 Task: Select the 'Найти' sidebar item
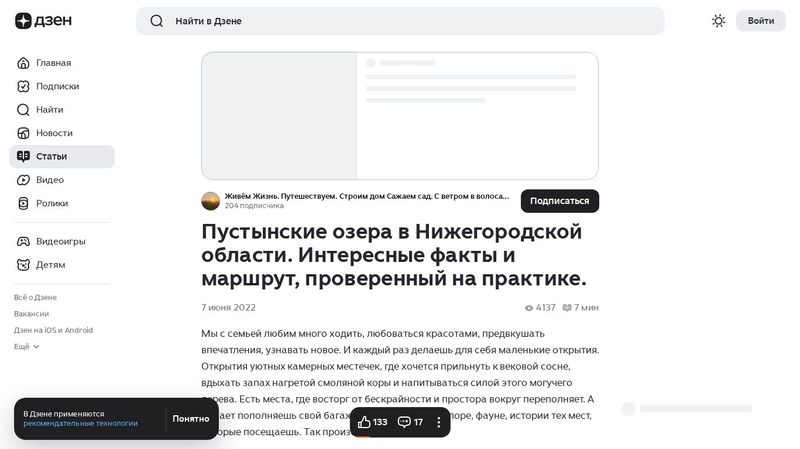point(49,110)
